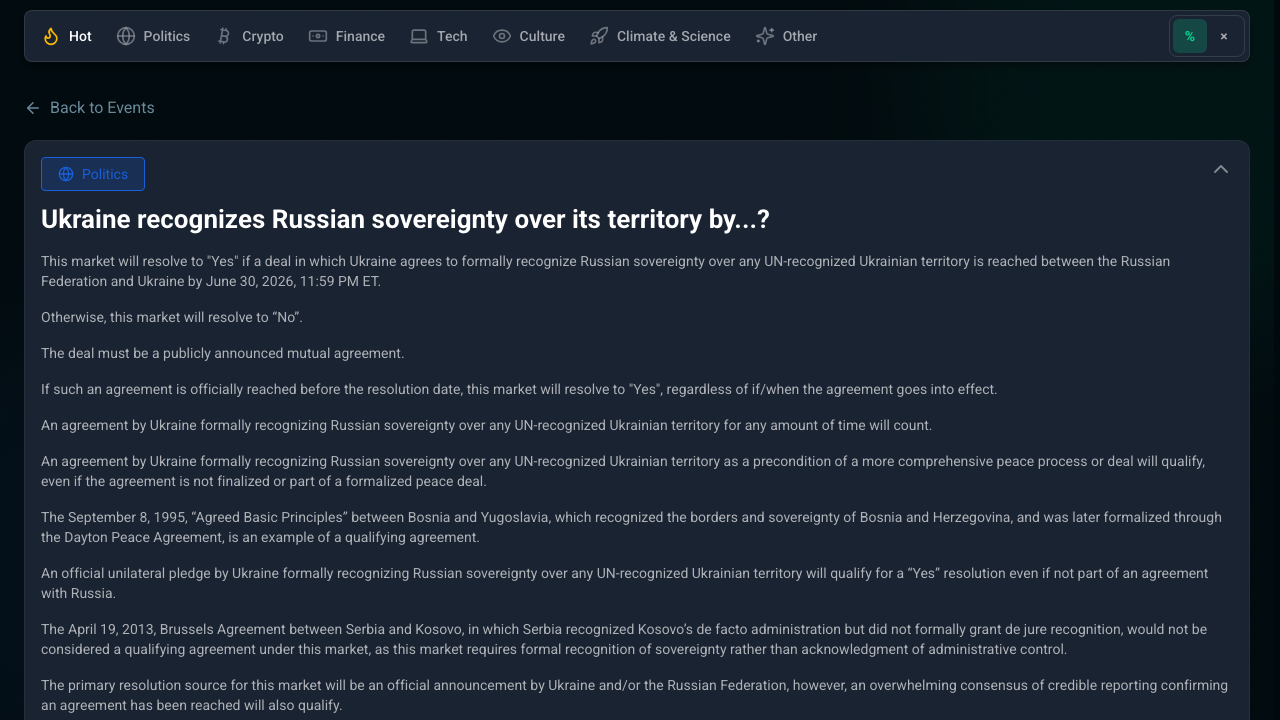The image size is (1280, 720).
Task: Click the Hot flame icon
Action: 51,36
